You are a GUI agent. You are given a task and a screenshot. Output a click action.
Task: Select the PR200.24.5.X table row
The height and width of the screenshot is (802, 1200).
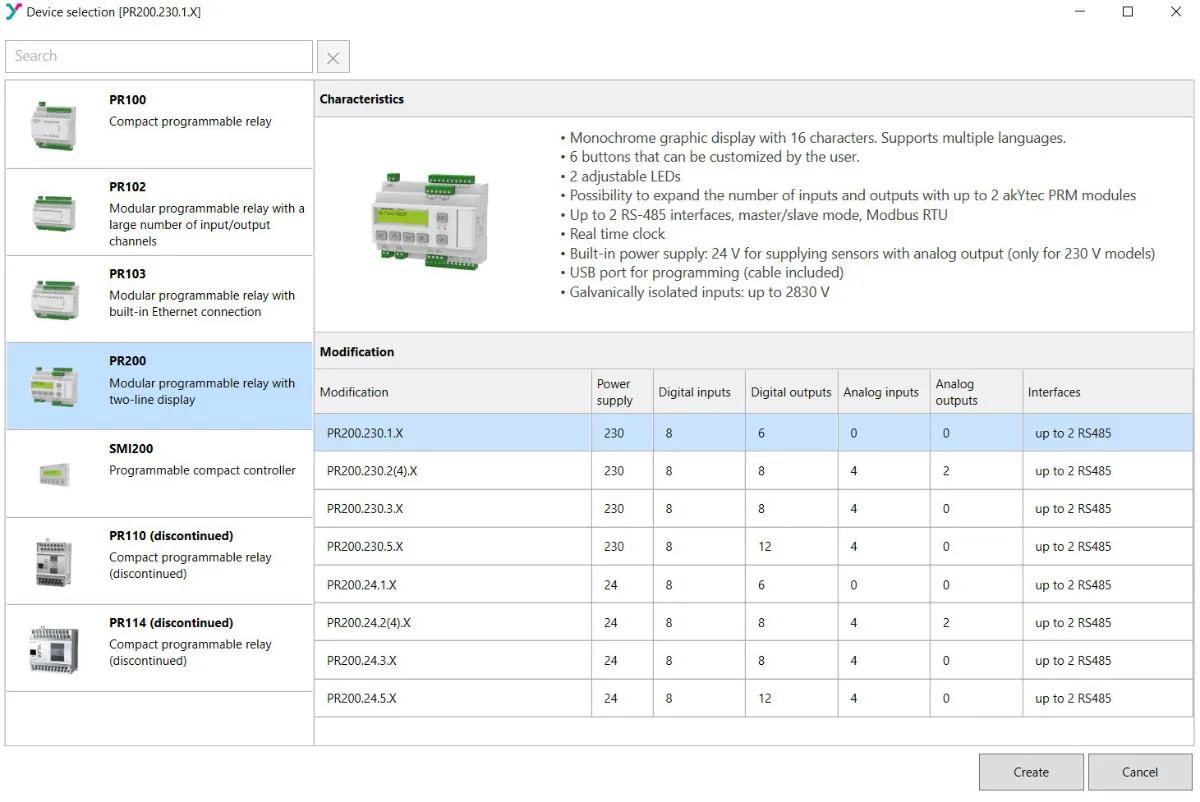tap(452, 699)
